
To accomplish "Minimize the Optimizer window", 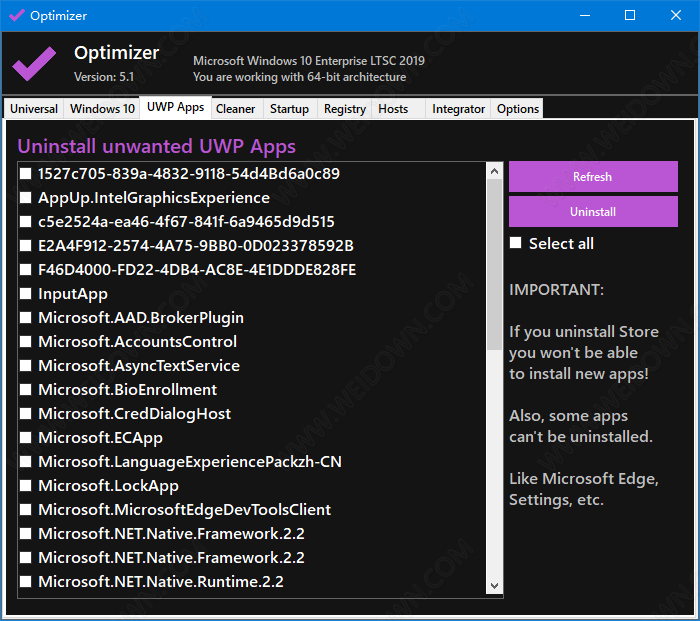I will pos(585,16).
